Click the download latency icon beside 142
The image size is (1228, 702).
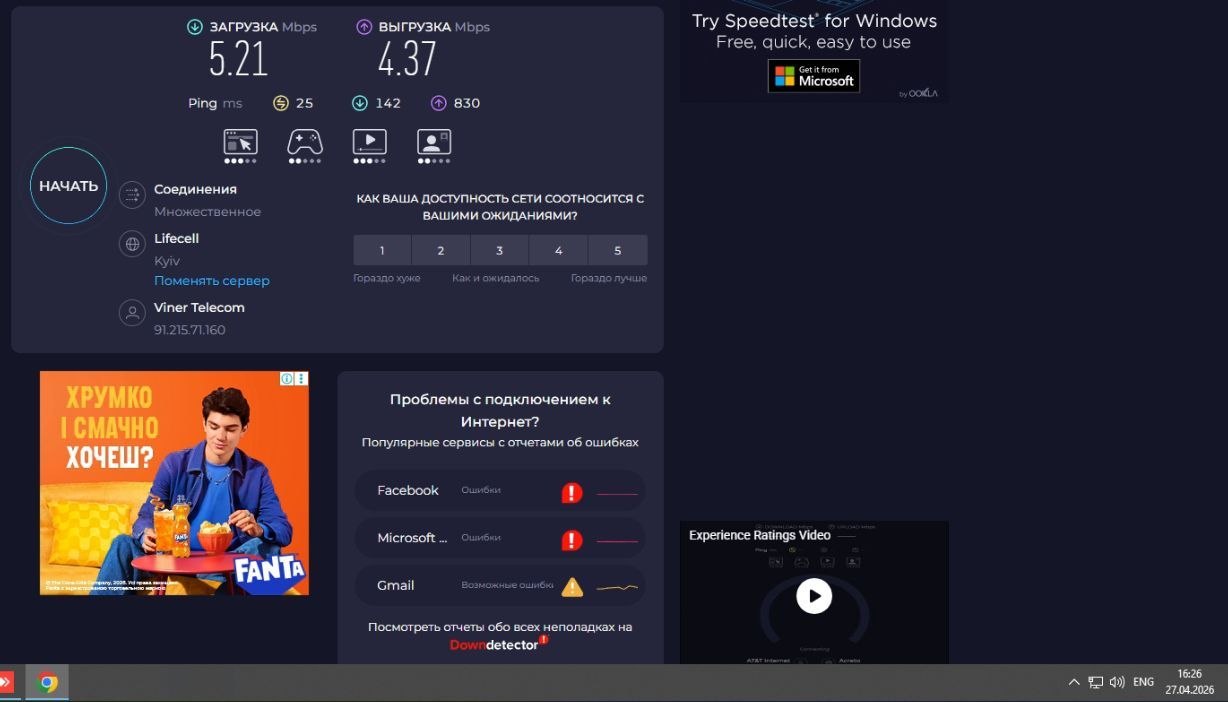pos(360,103)
